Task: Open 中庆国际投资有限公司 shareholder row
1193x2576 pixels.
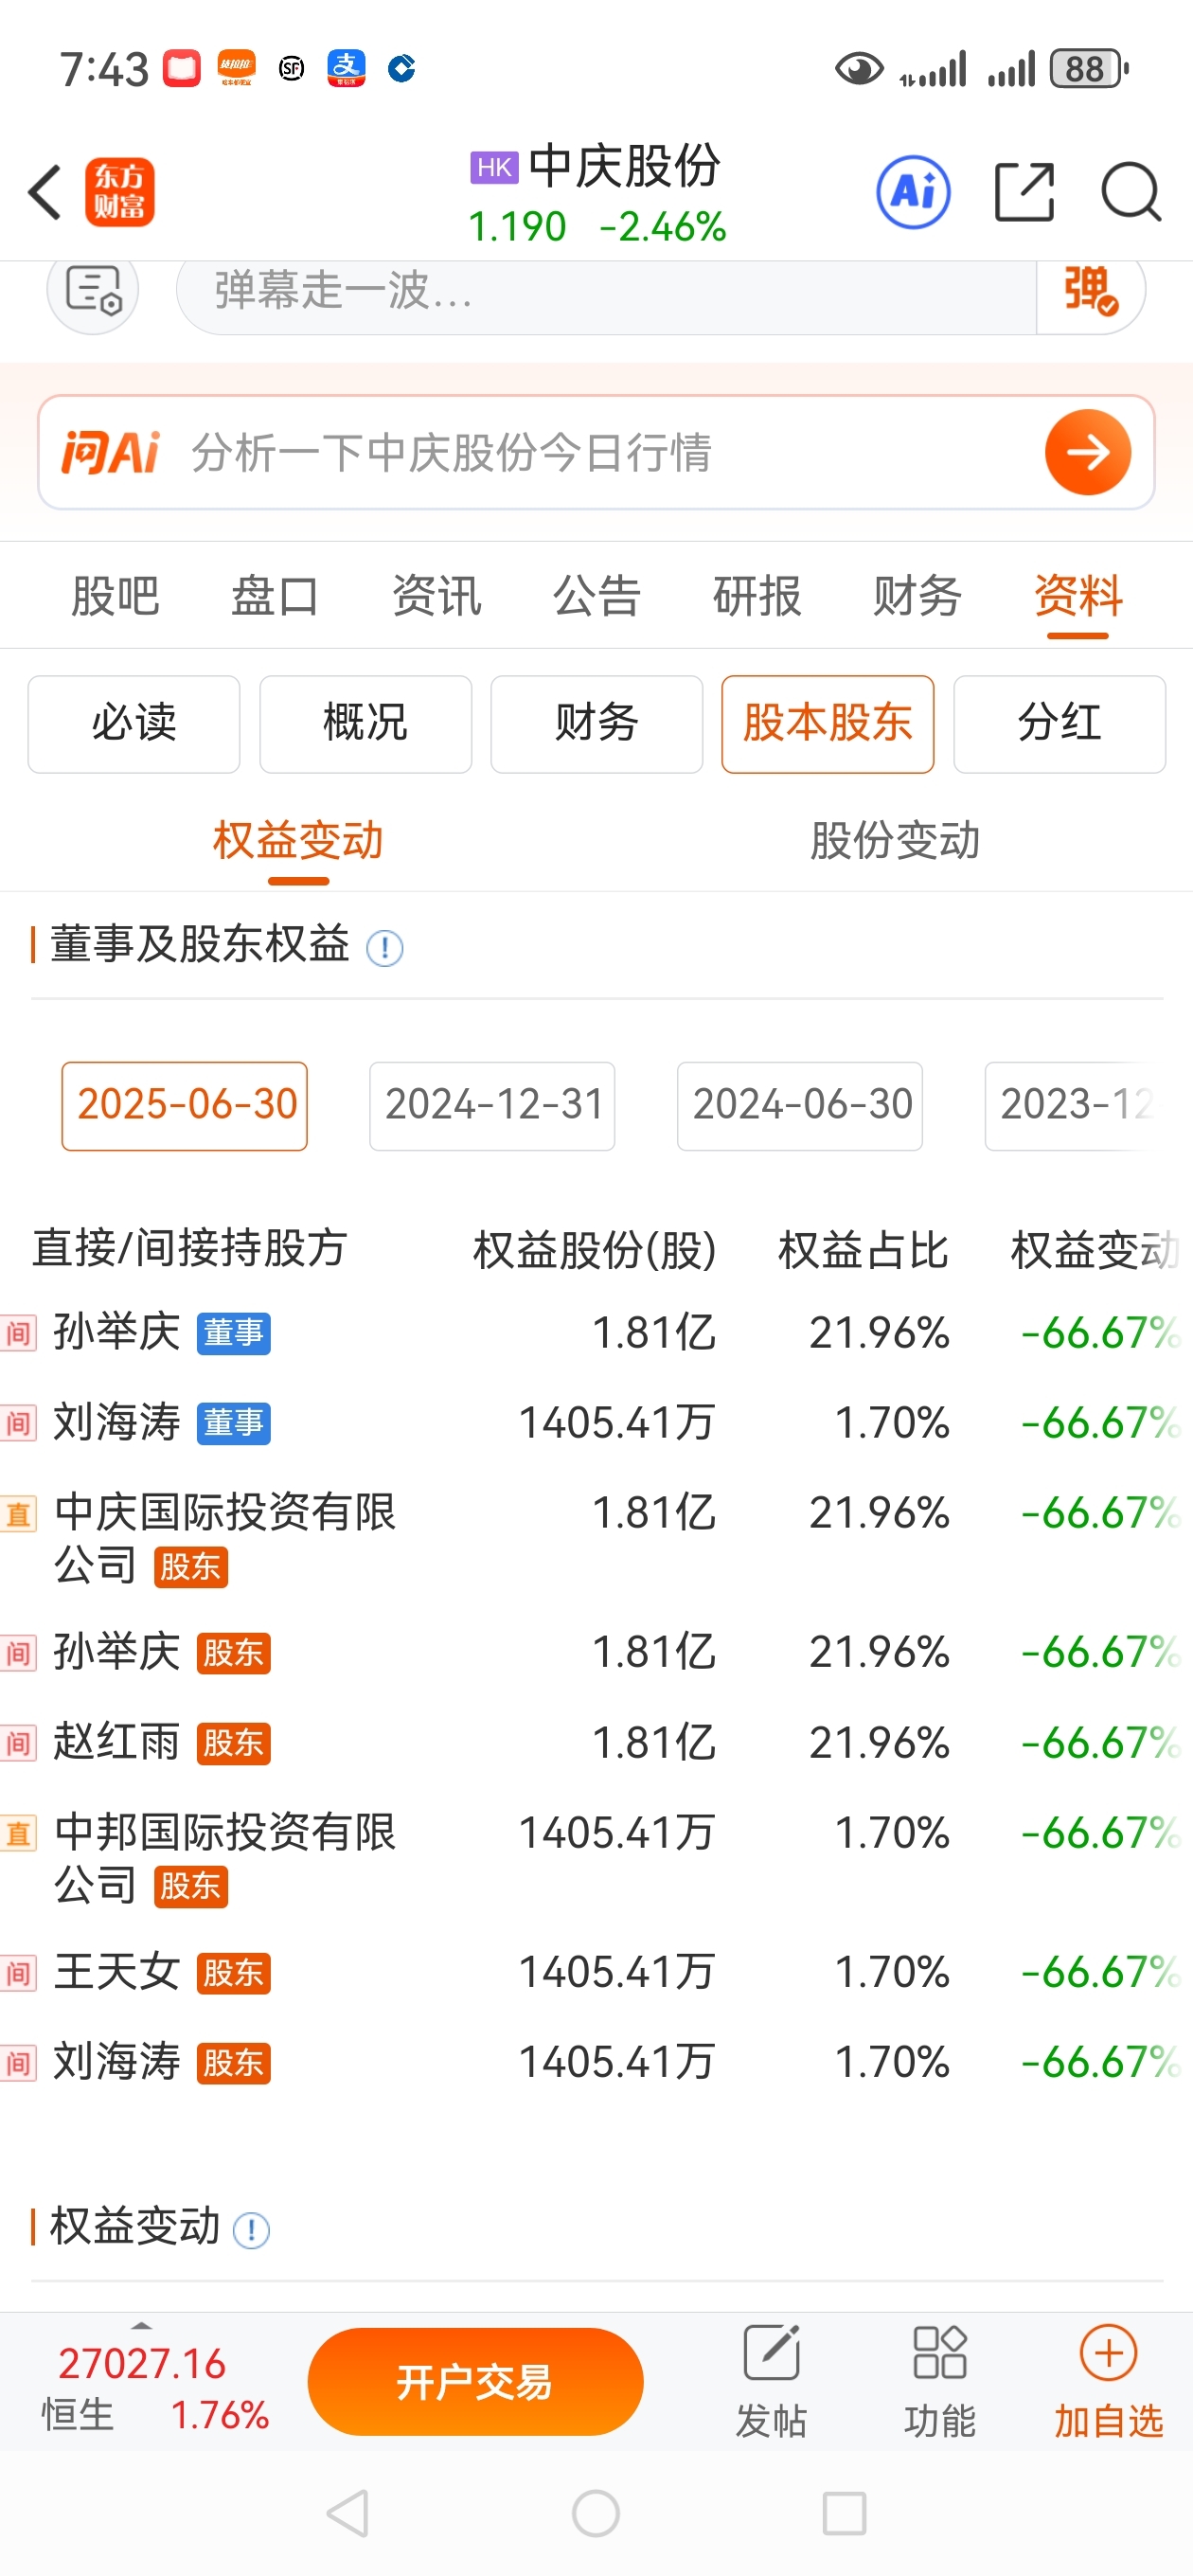Action: coord(596,1538)
